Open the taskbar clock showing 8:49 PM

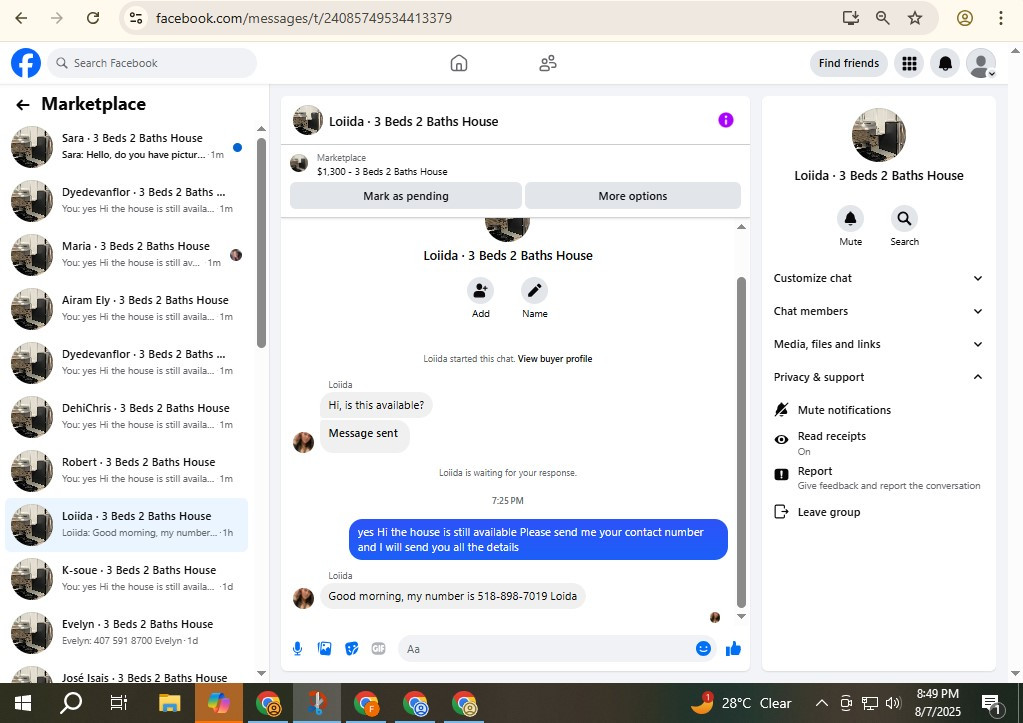(938, 703)
